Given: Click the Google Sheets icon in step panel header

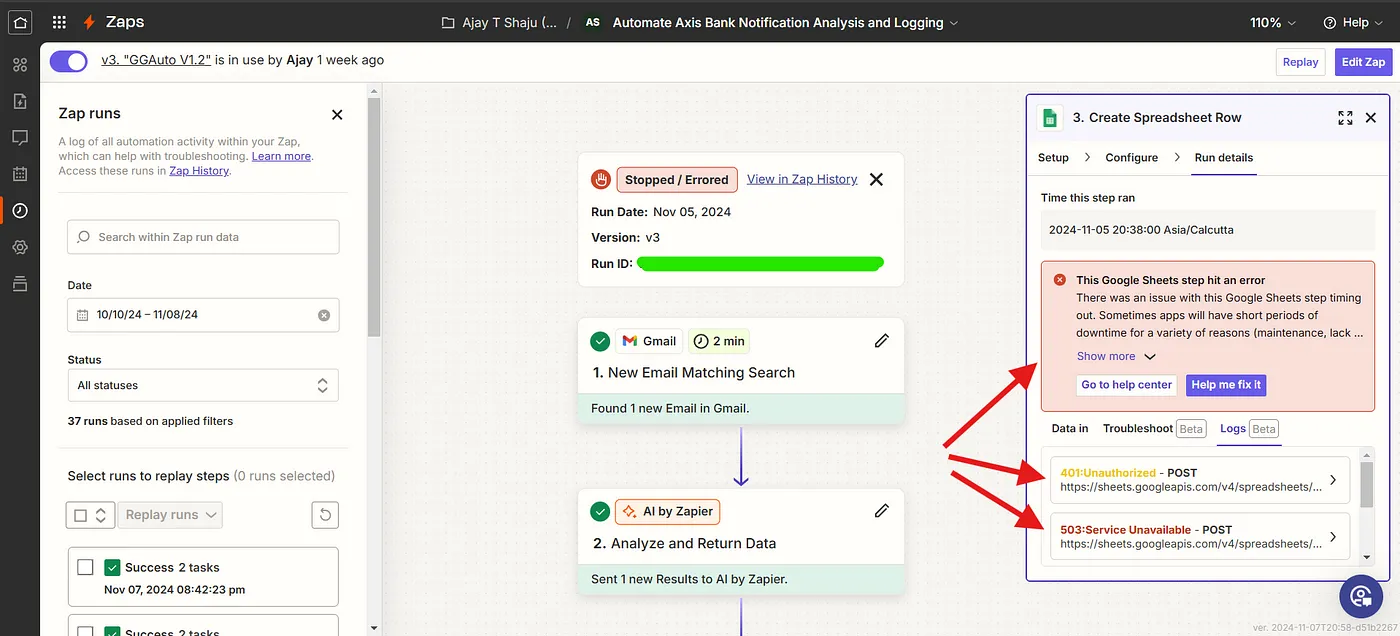Looking at the screenshot, I should point(1050,117).
